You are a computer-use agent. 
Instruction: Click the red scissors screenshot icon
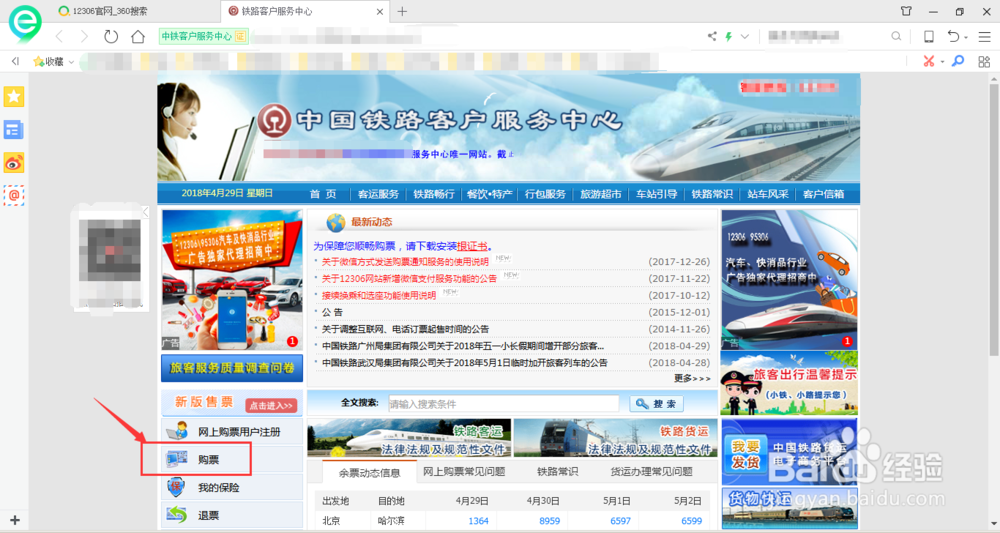[x=929, y=61]
